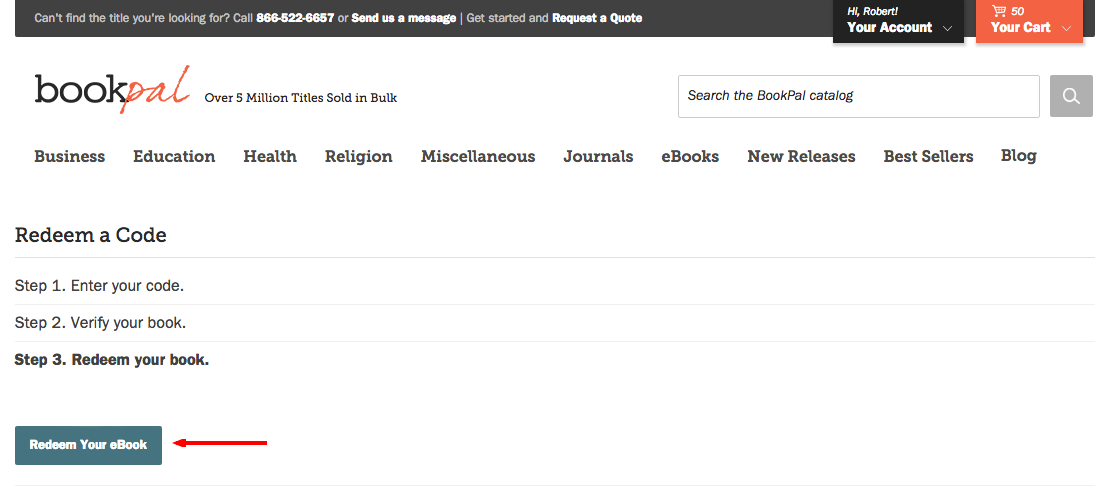Open the Health category
1110x493 pixels.
pos(270,157)
